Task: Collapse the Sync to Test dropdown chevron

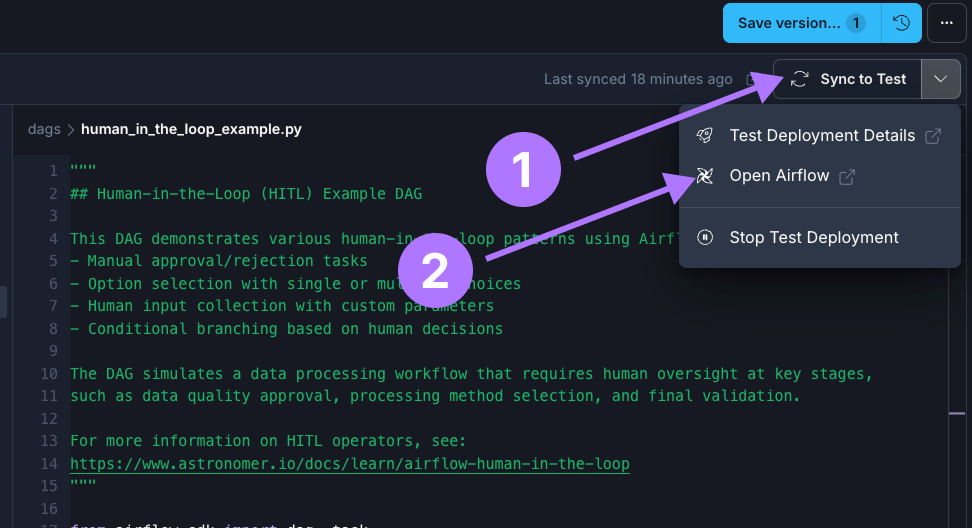Action: [x=941, y=79]
